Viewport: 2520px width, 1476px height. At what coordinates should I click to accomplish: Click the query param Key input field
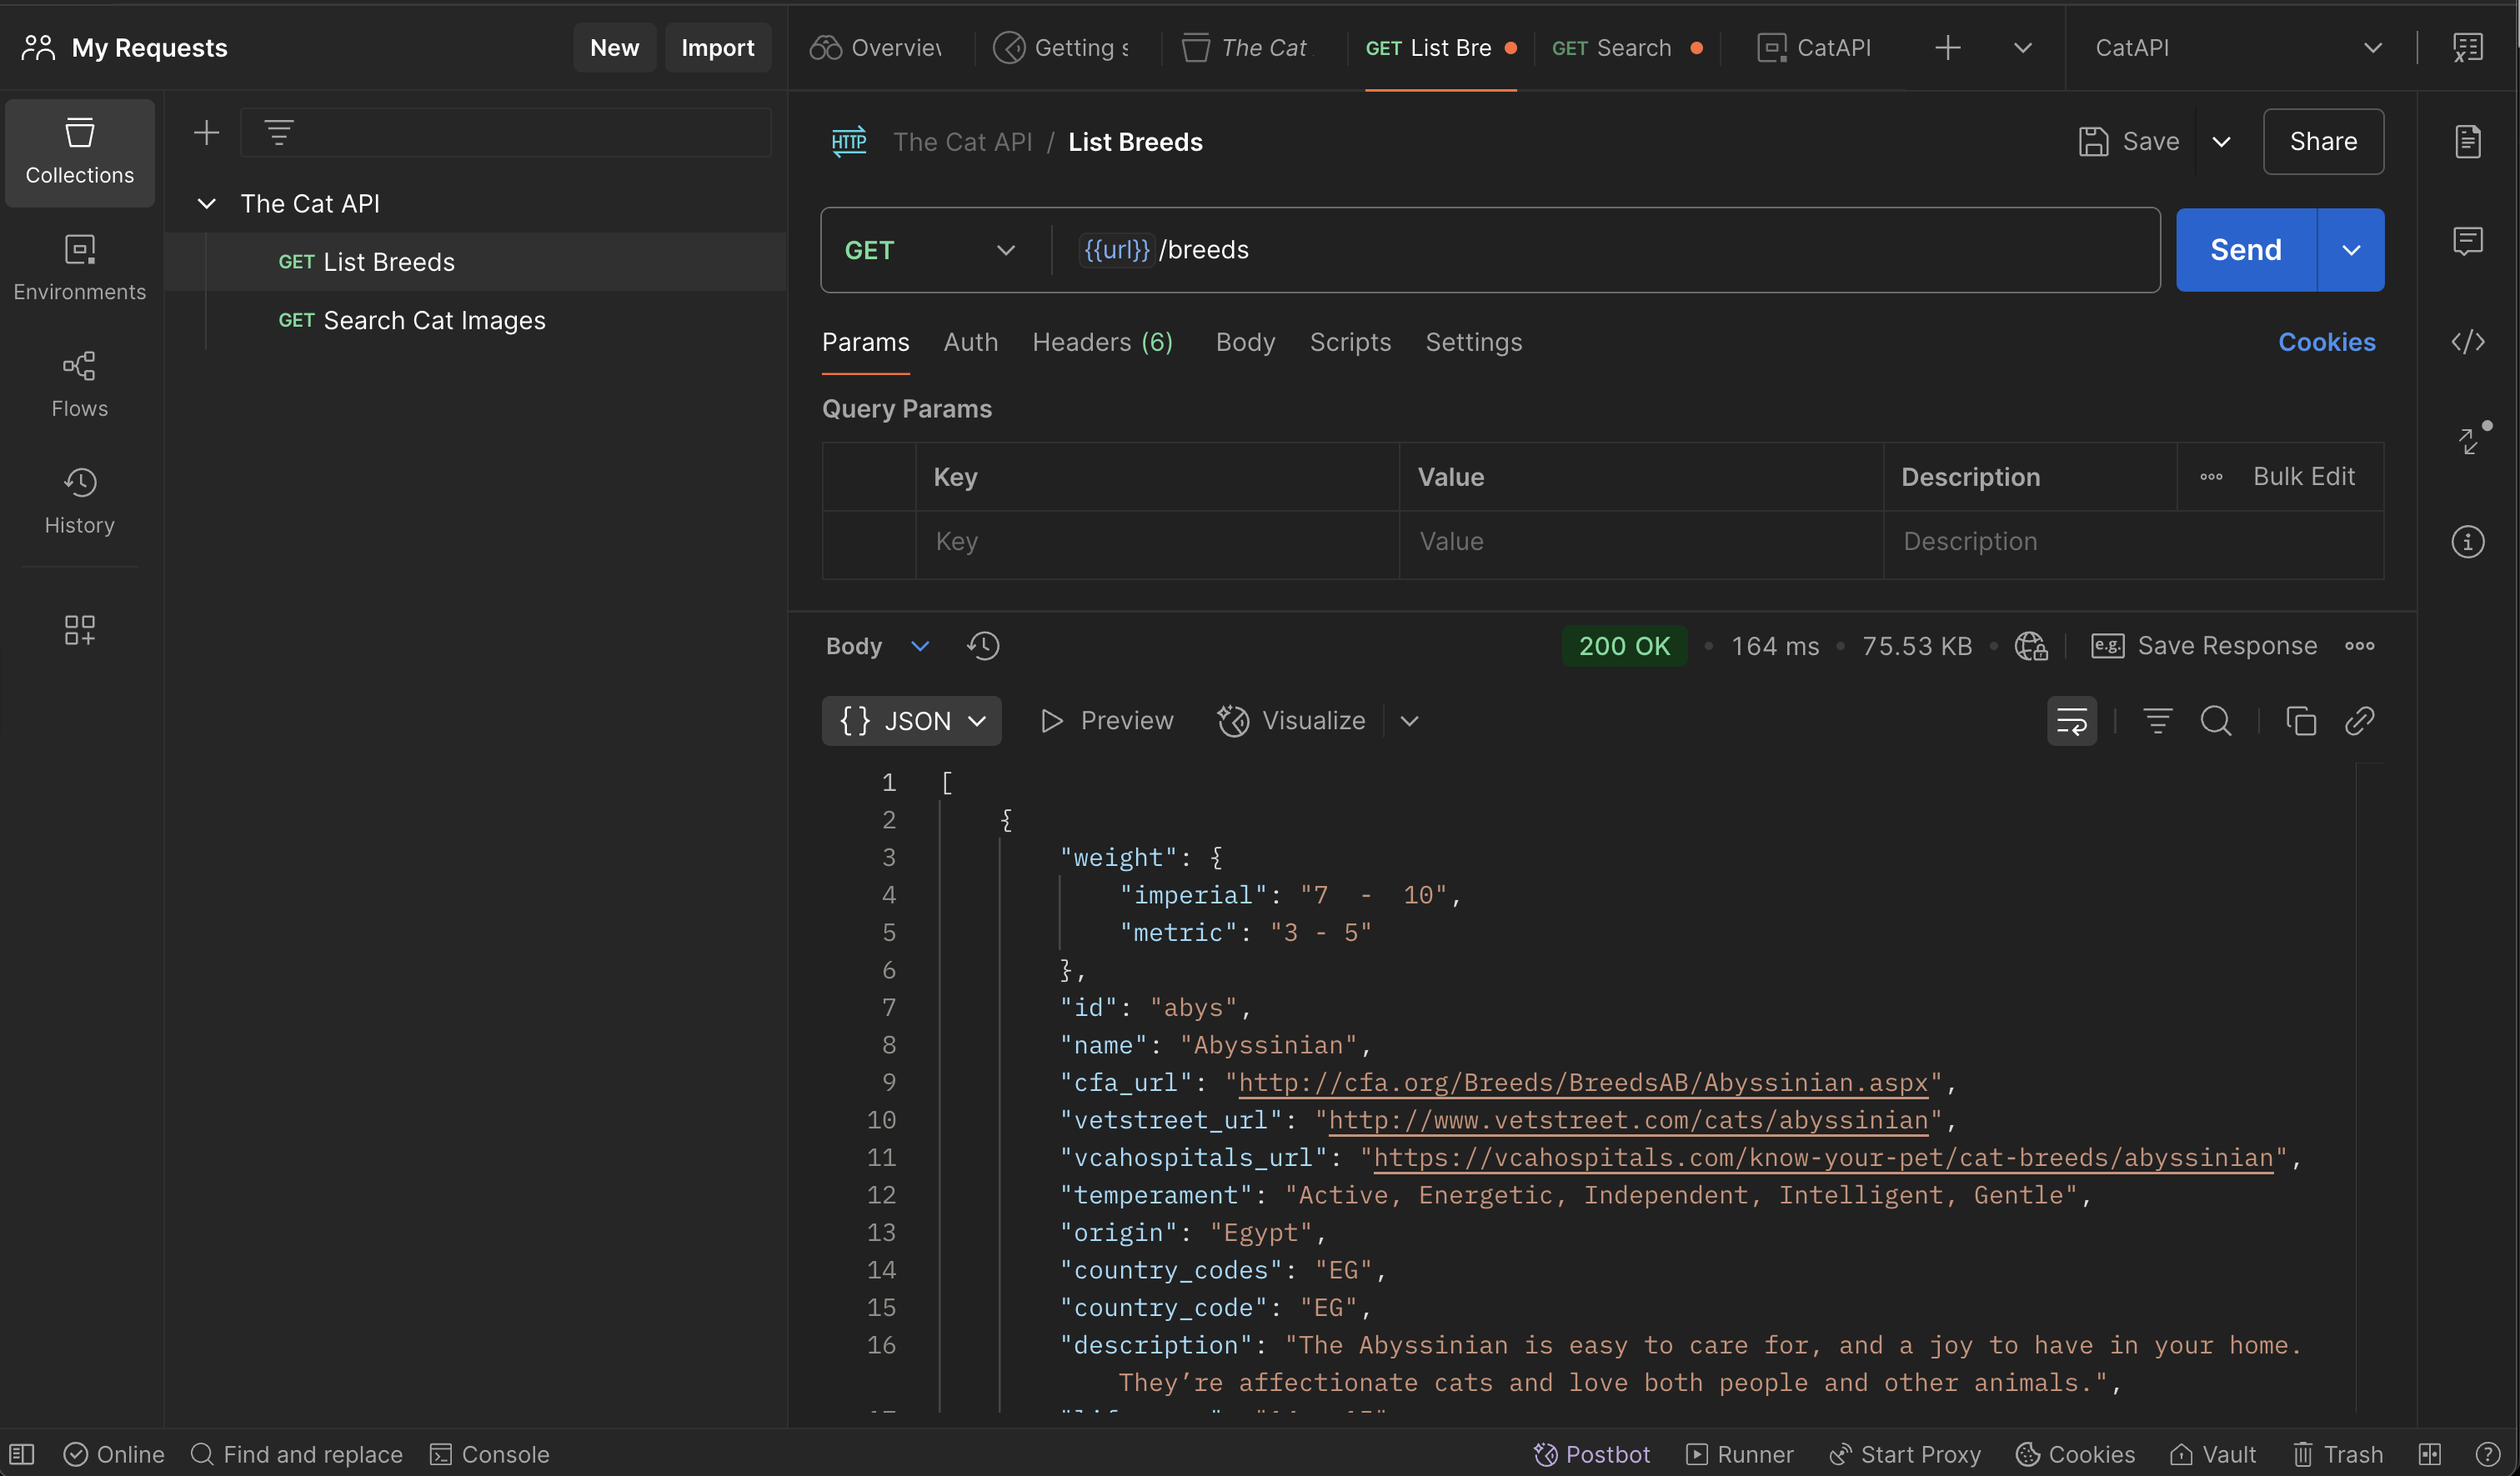(x=1155, y=542)
